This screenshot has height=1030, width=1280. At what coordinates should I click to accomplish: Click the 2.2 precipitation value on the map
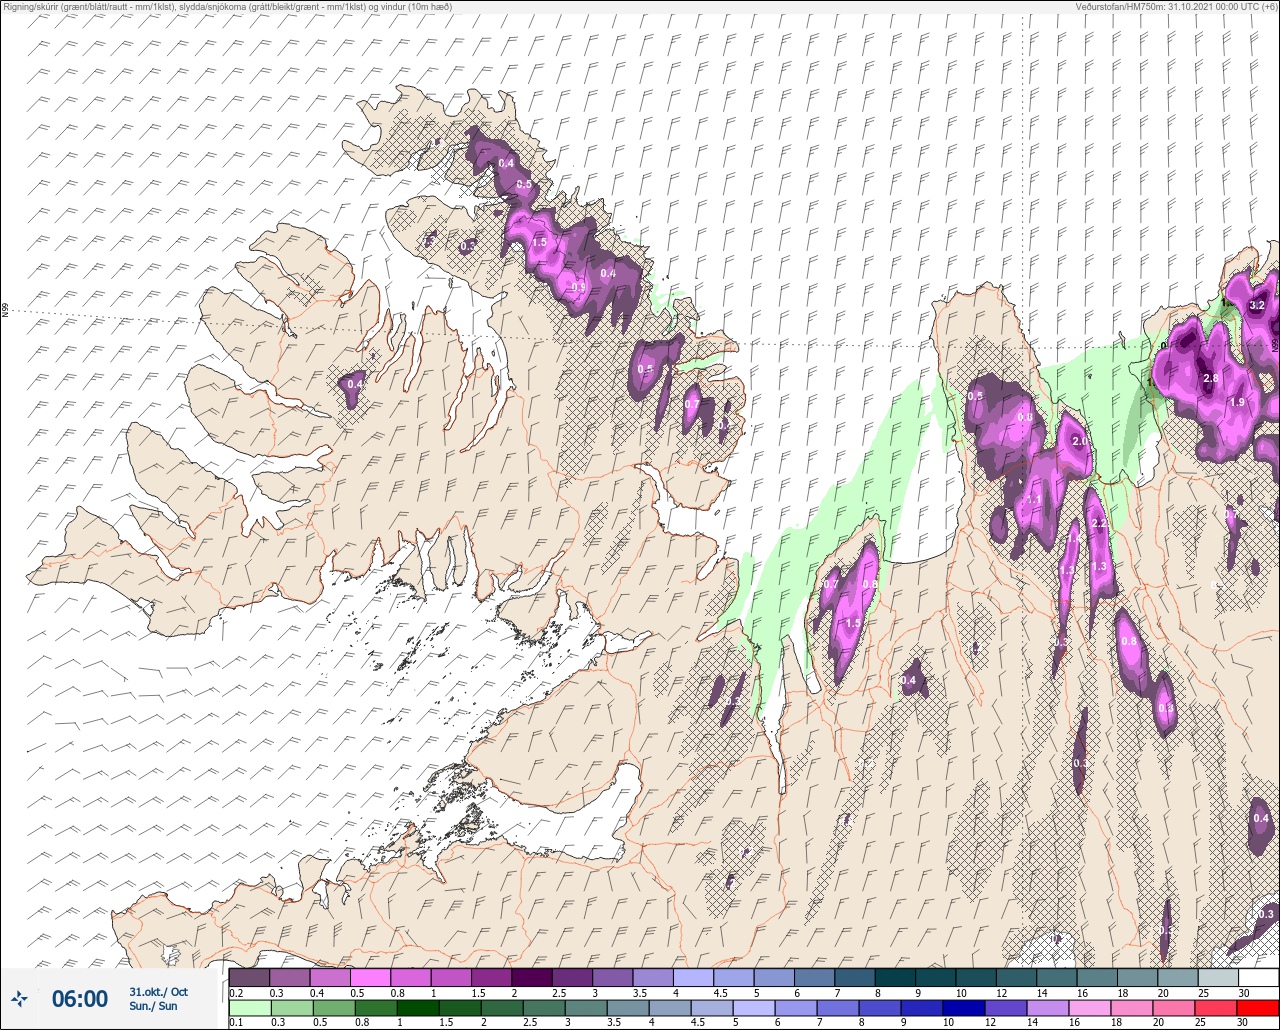1099,524
